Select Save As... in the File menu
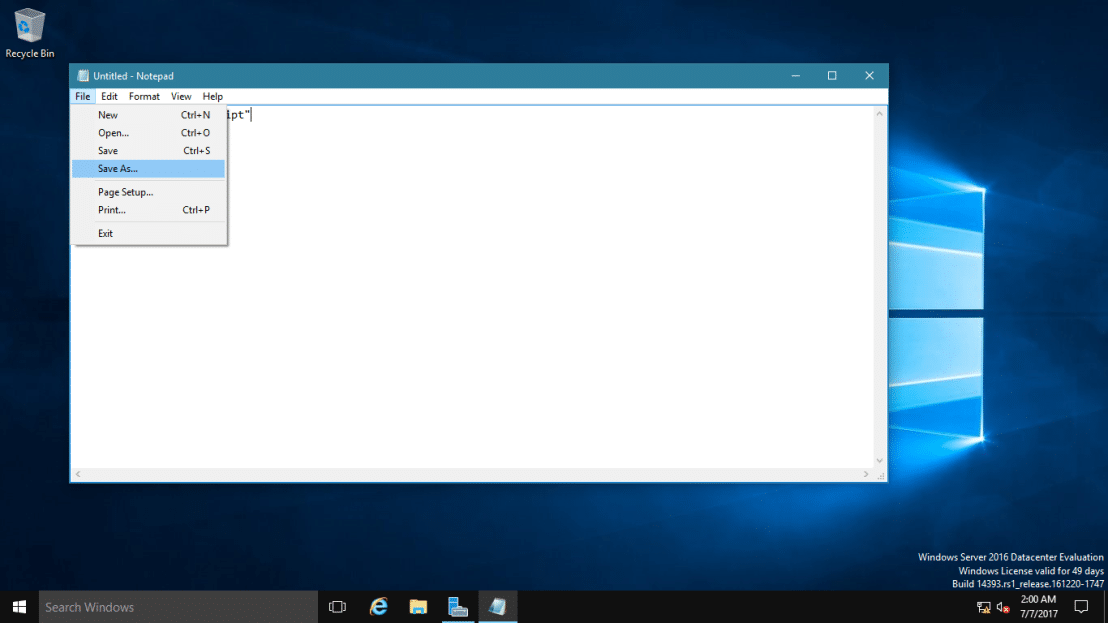The height and width of the screenshot is (623, 1108). 148,168
